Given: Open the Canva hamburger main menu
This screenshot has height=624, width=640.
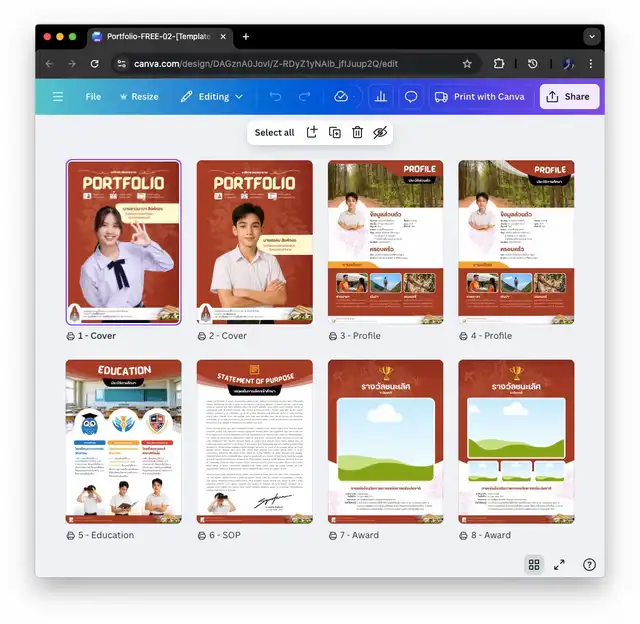Looking at the screenshot, I should (x=58, y=97).
